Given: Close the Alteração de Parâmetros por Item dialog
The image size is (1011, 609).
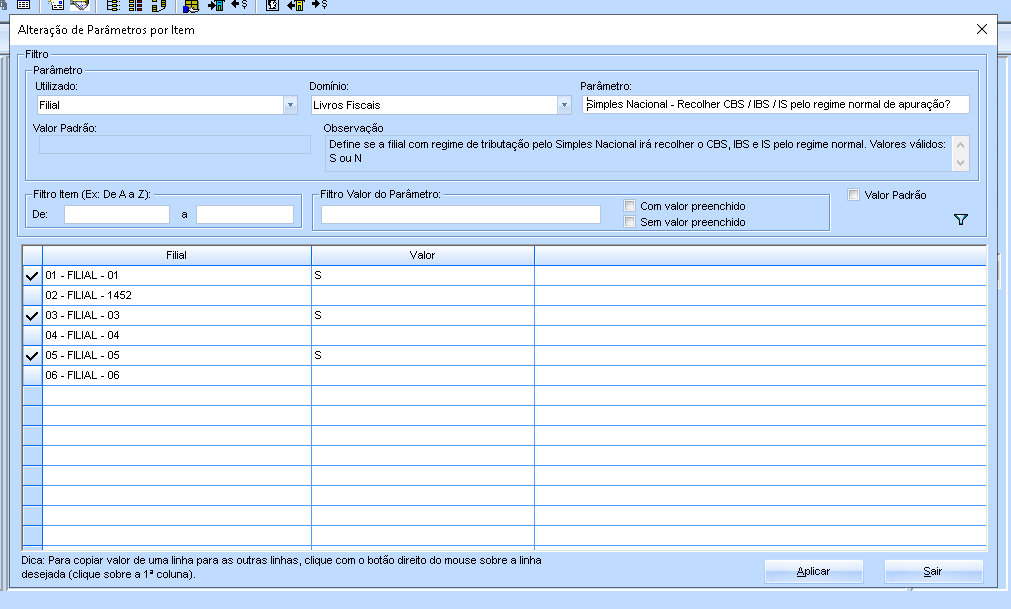Looking at the screenshot, I should [981, 29].
